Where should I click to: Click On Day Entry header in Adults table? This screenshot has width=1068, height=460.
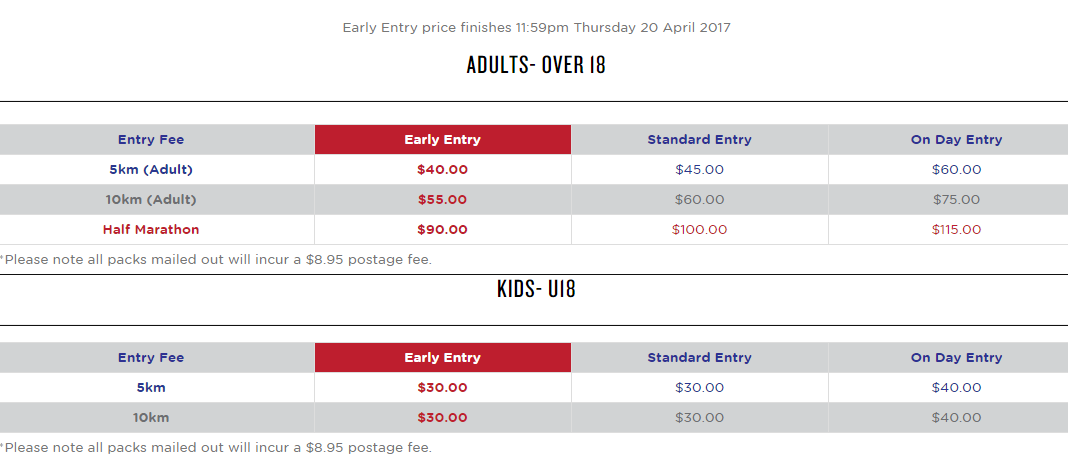coord(956,140)
